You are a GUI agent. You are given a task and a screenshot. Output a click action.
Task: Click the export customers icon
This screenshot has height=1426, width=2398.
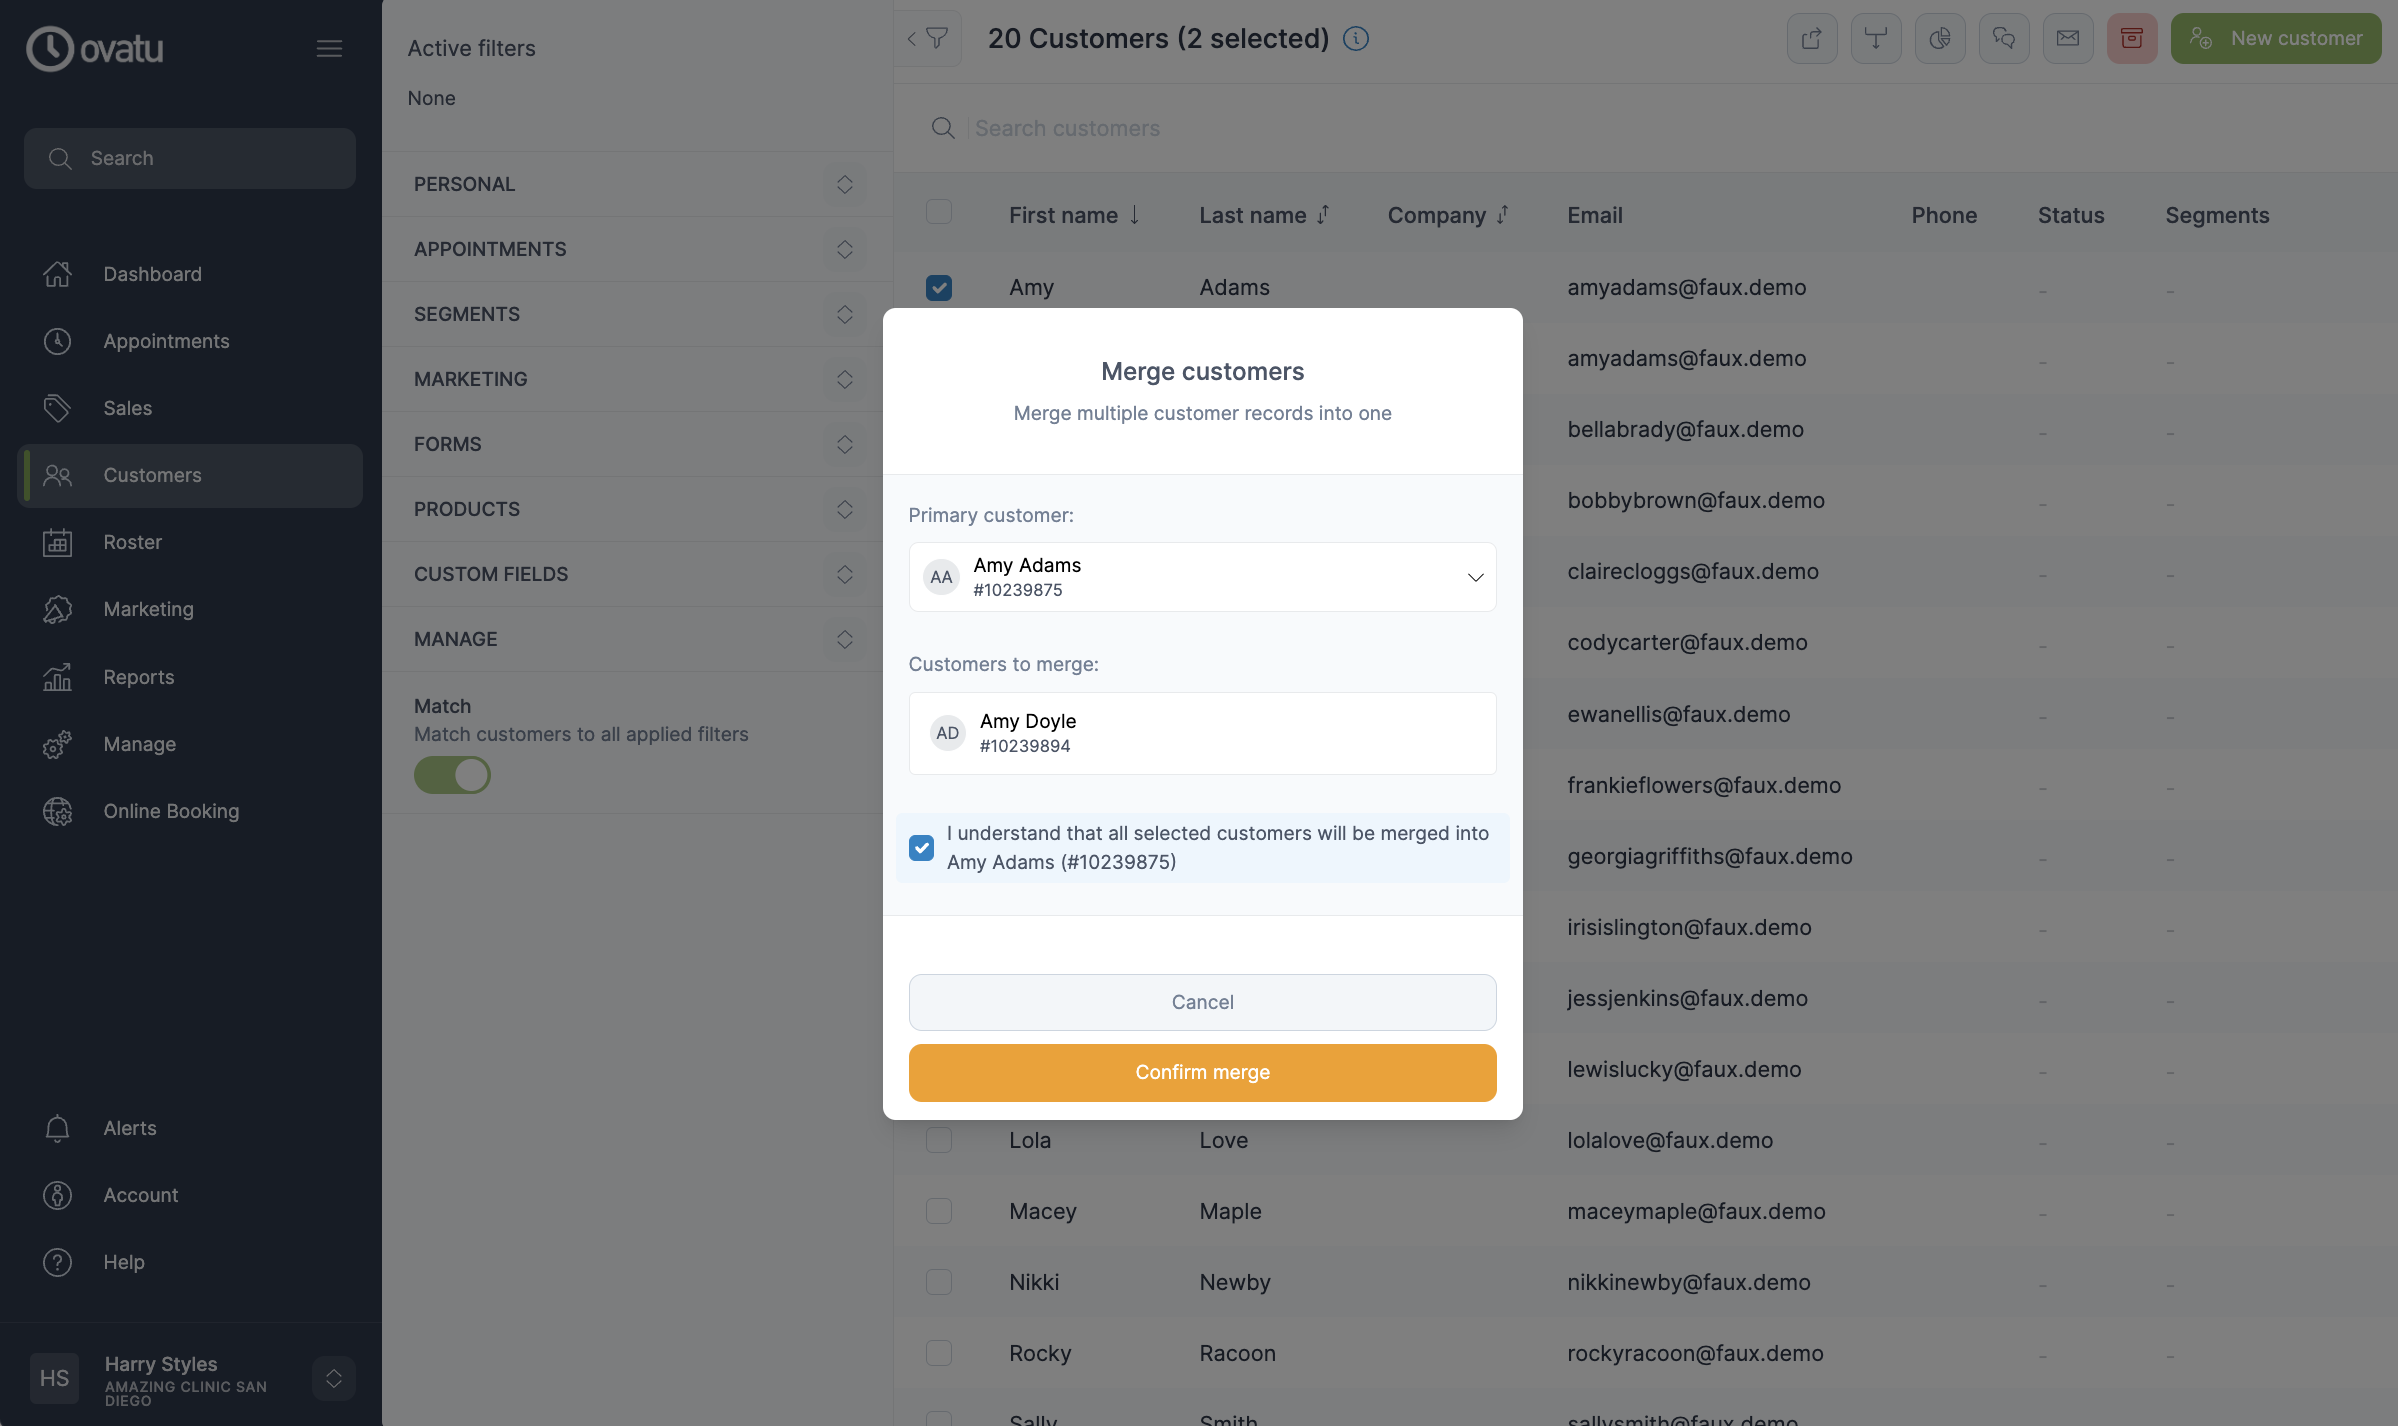click(x=1811, y=39)
